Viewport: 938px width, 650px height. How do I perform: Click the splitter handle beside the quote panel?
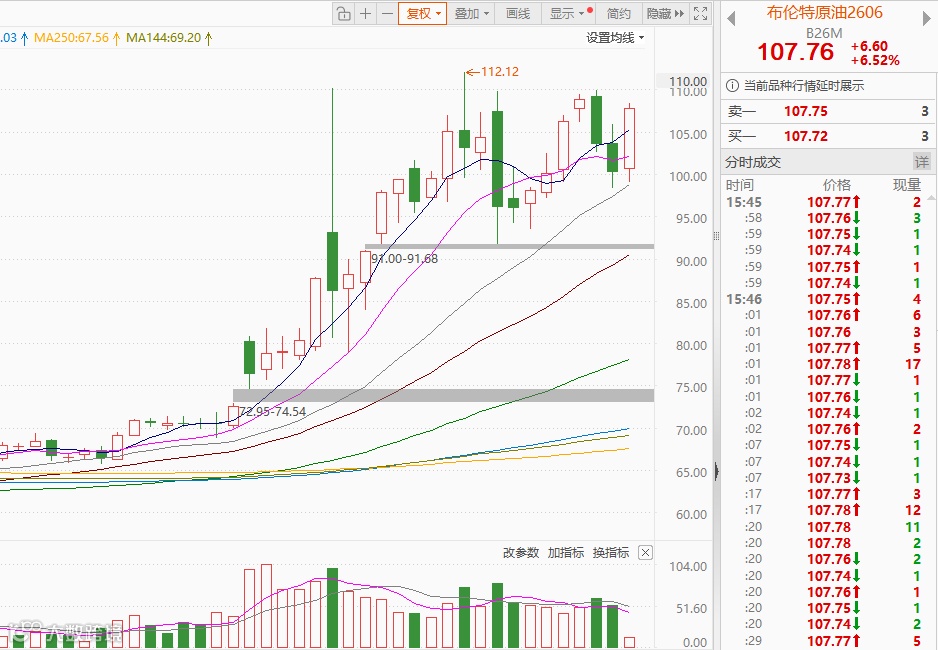click(x=717, y=236)
